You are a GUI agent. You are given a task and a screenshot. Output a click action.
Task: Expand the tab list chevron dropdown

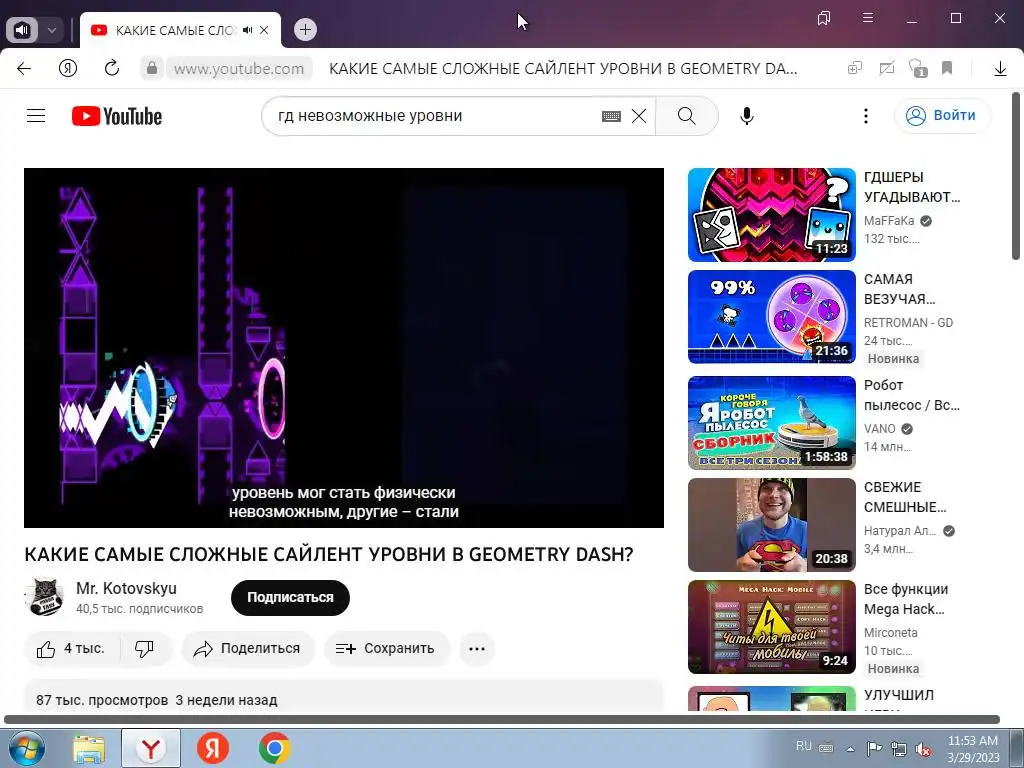[52, 30]
